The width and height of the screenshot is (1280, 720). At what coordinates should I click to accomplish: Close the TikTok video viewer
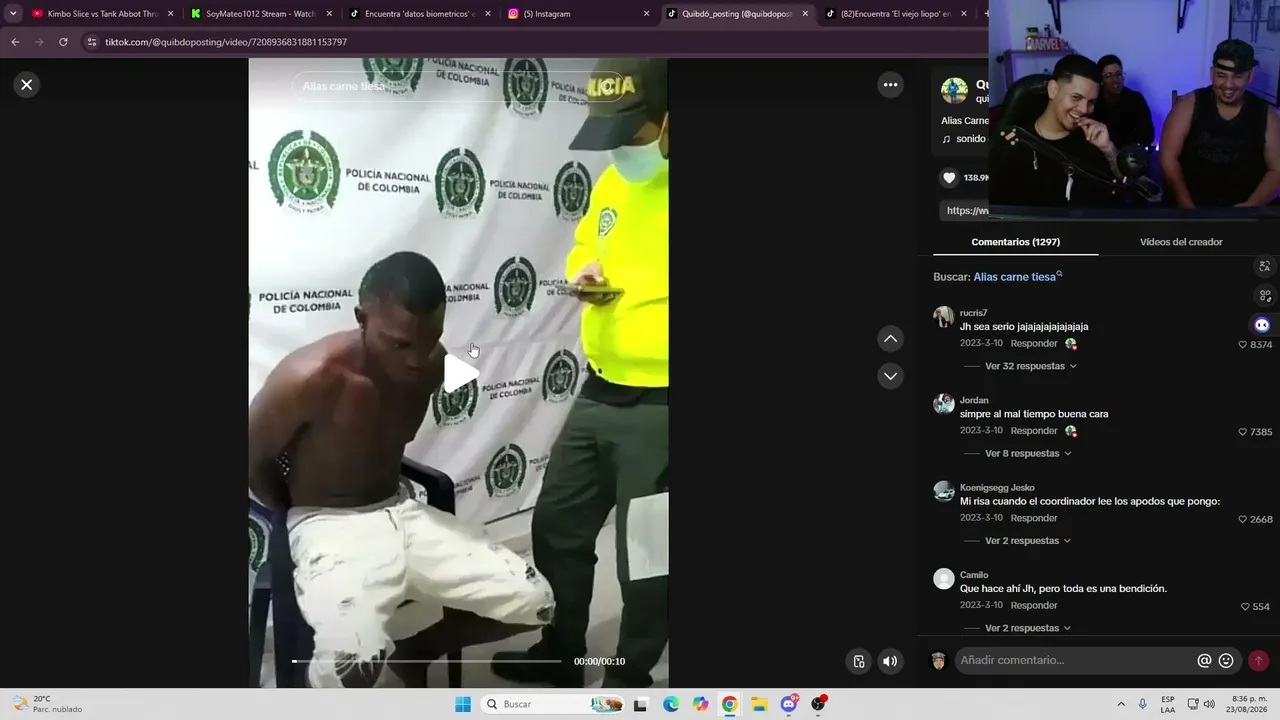click(x=27, y=85)
